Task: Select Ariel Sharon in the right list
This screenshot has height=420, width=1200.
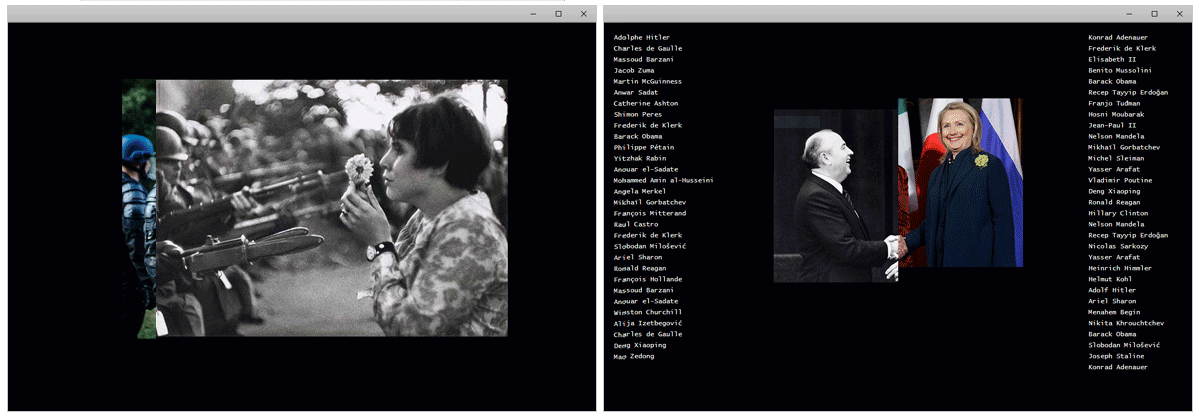Action: coord(1113,301)
